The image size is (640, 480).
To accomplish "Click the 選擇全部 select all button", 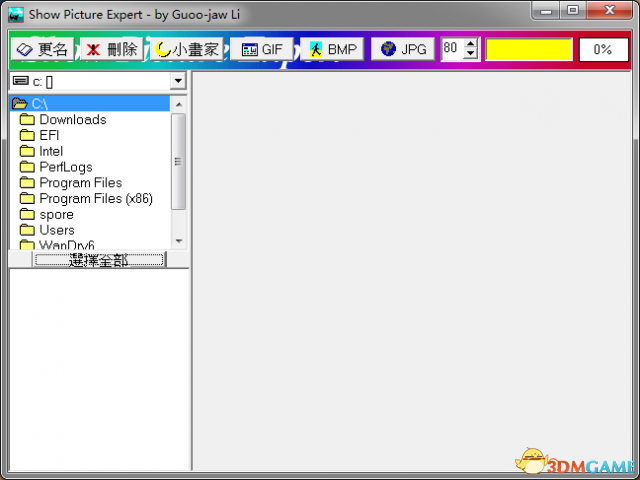I will click(99, 260).
